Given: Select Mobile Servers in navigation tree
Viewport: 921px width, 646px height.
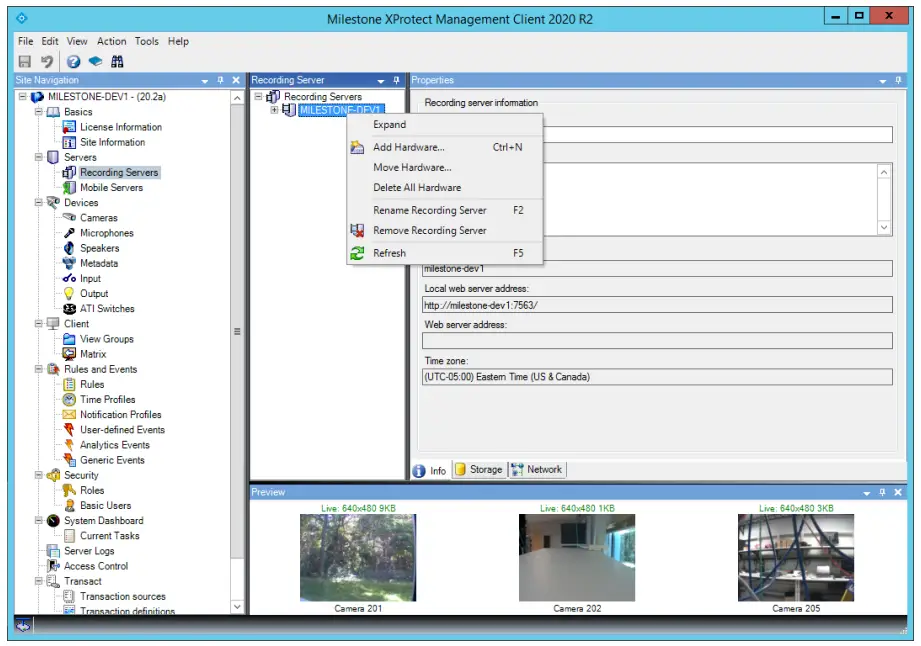Looking at the screenshot, I should click(x=111, y=188).
